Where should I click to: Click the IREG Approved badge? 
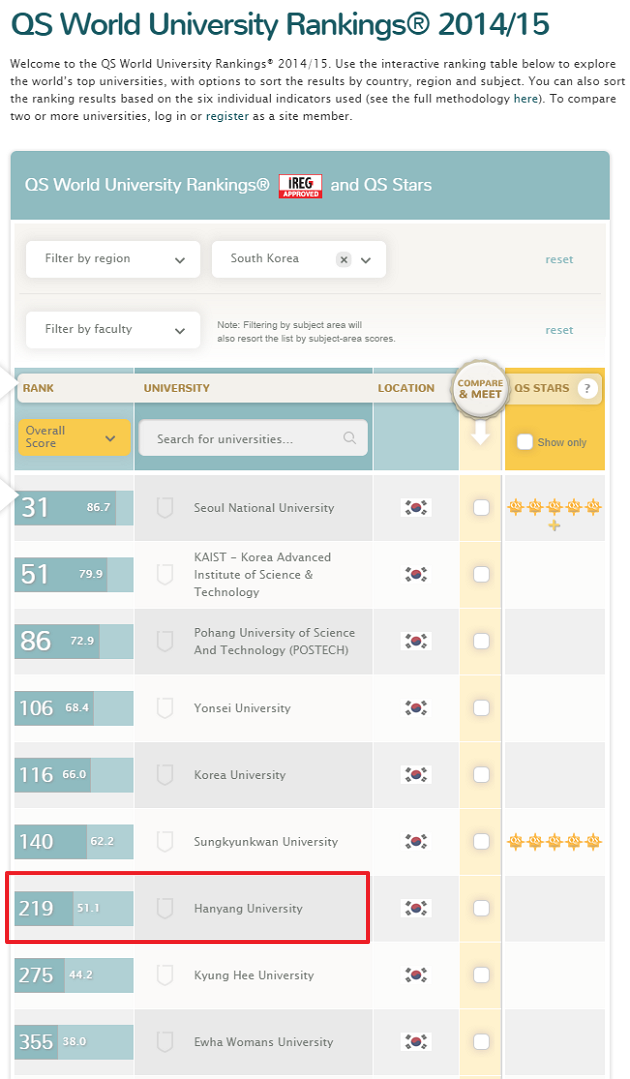pyautogui.click(x=300, y=185)
